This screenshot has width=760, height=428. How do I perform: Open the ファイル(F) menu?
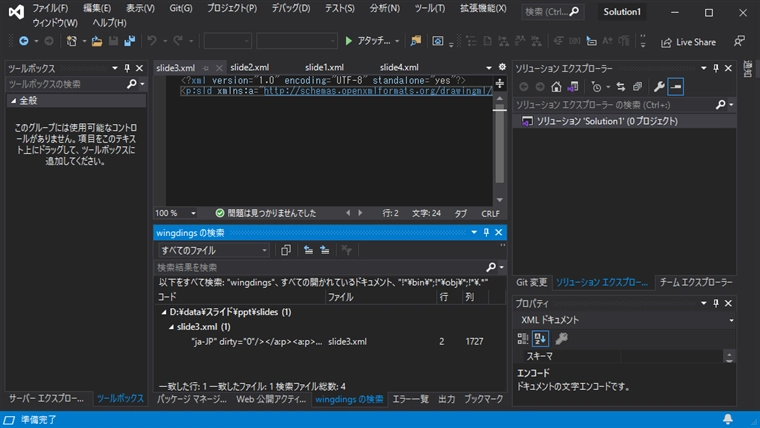click(x=50, y=8)
